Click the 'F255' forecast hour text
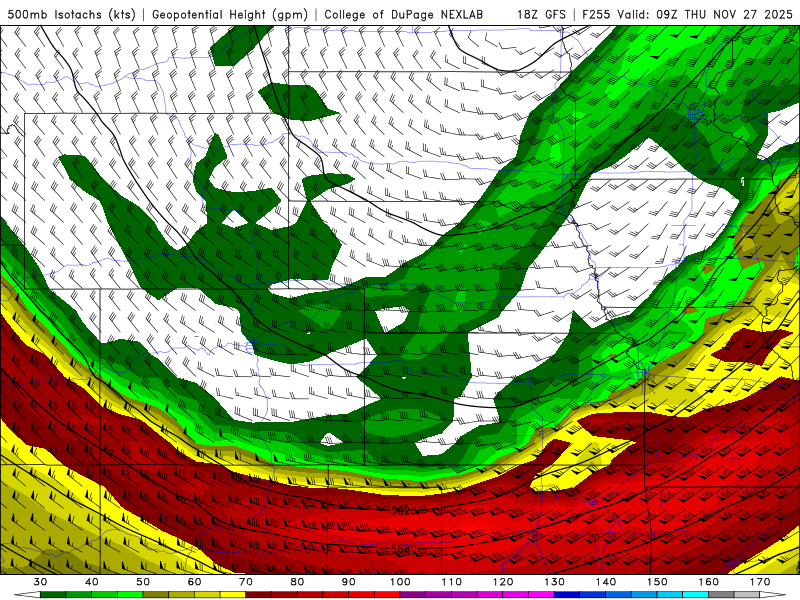 pos(596,14)
